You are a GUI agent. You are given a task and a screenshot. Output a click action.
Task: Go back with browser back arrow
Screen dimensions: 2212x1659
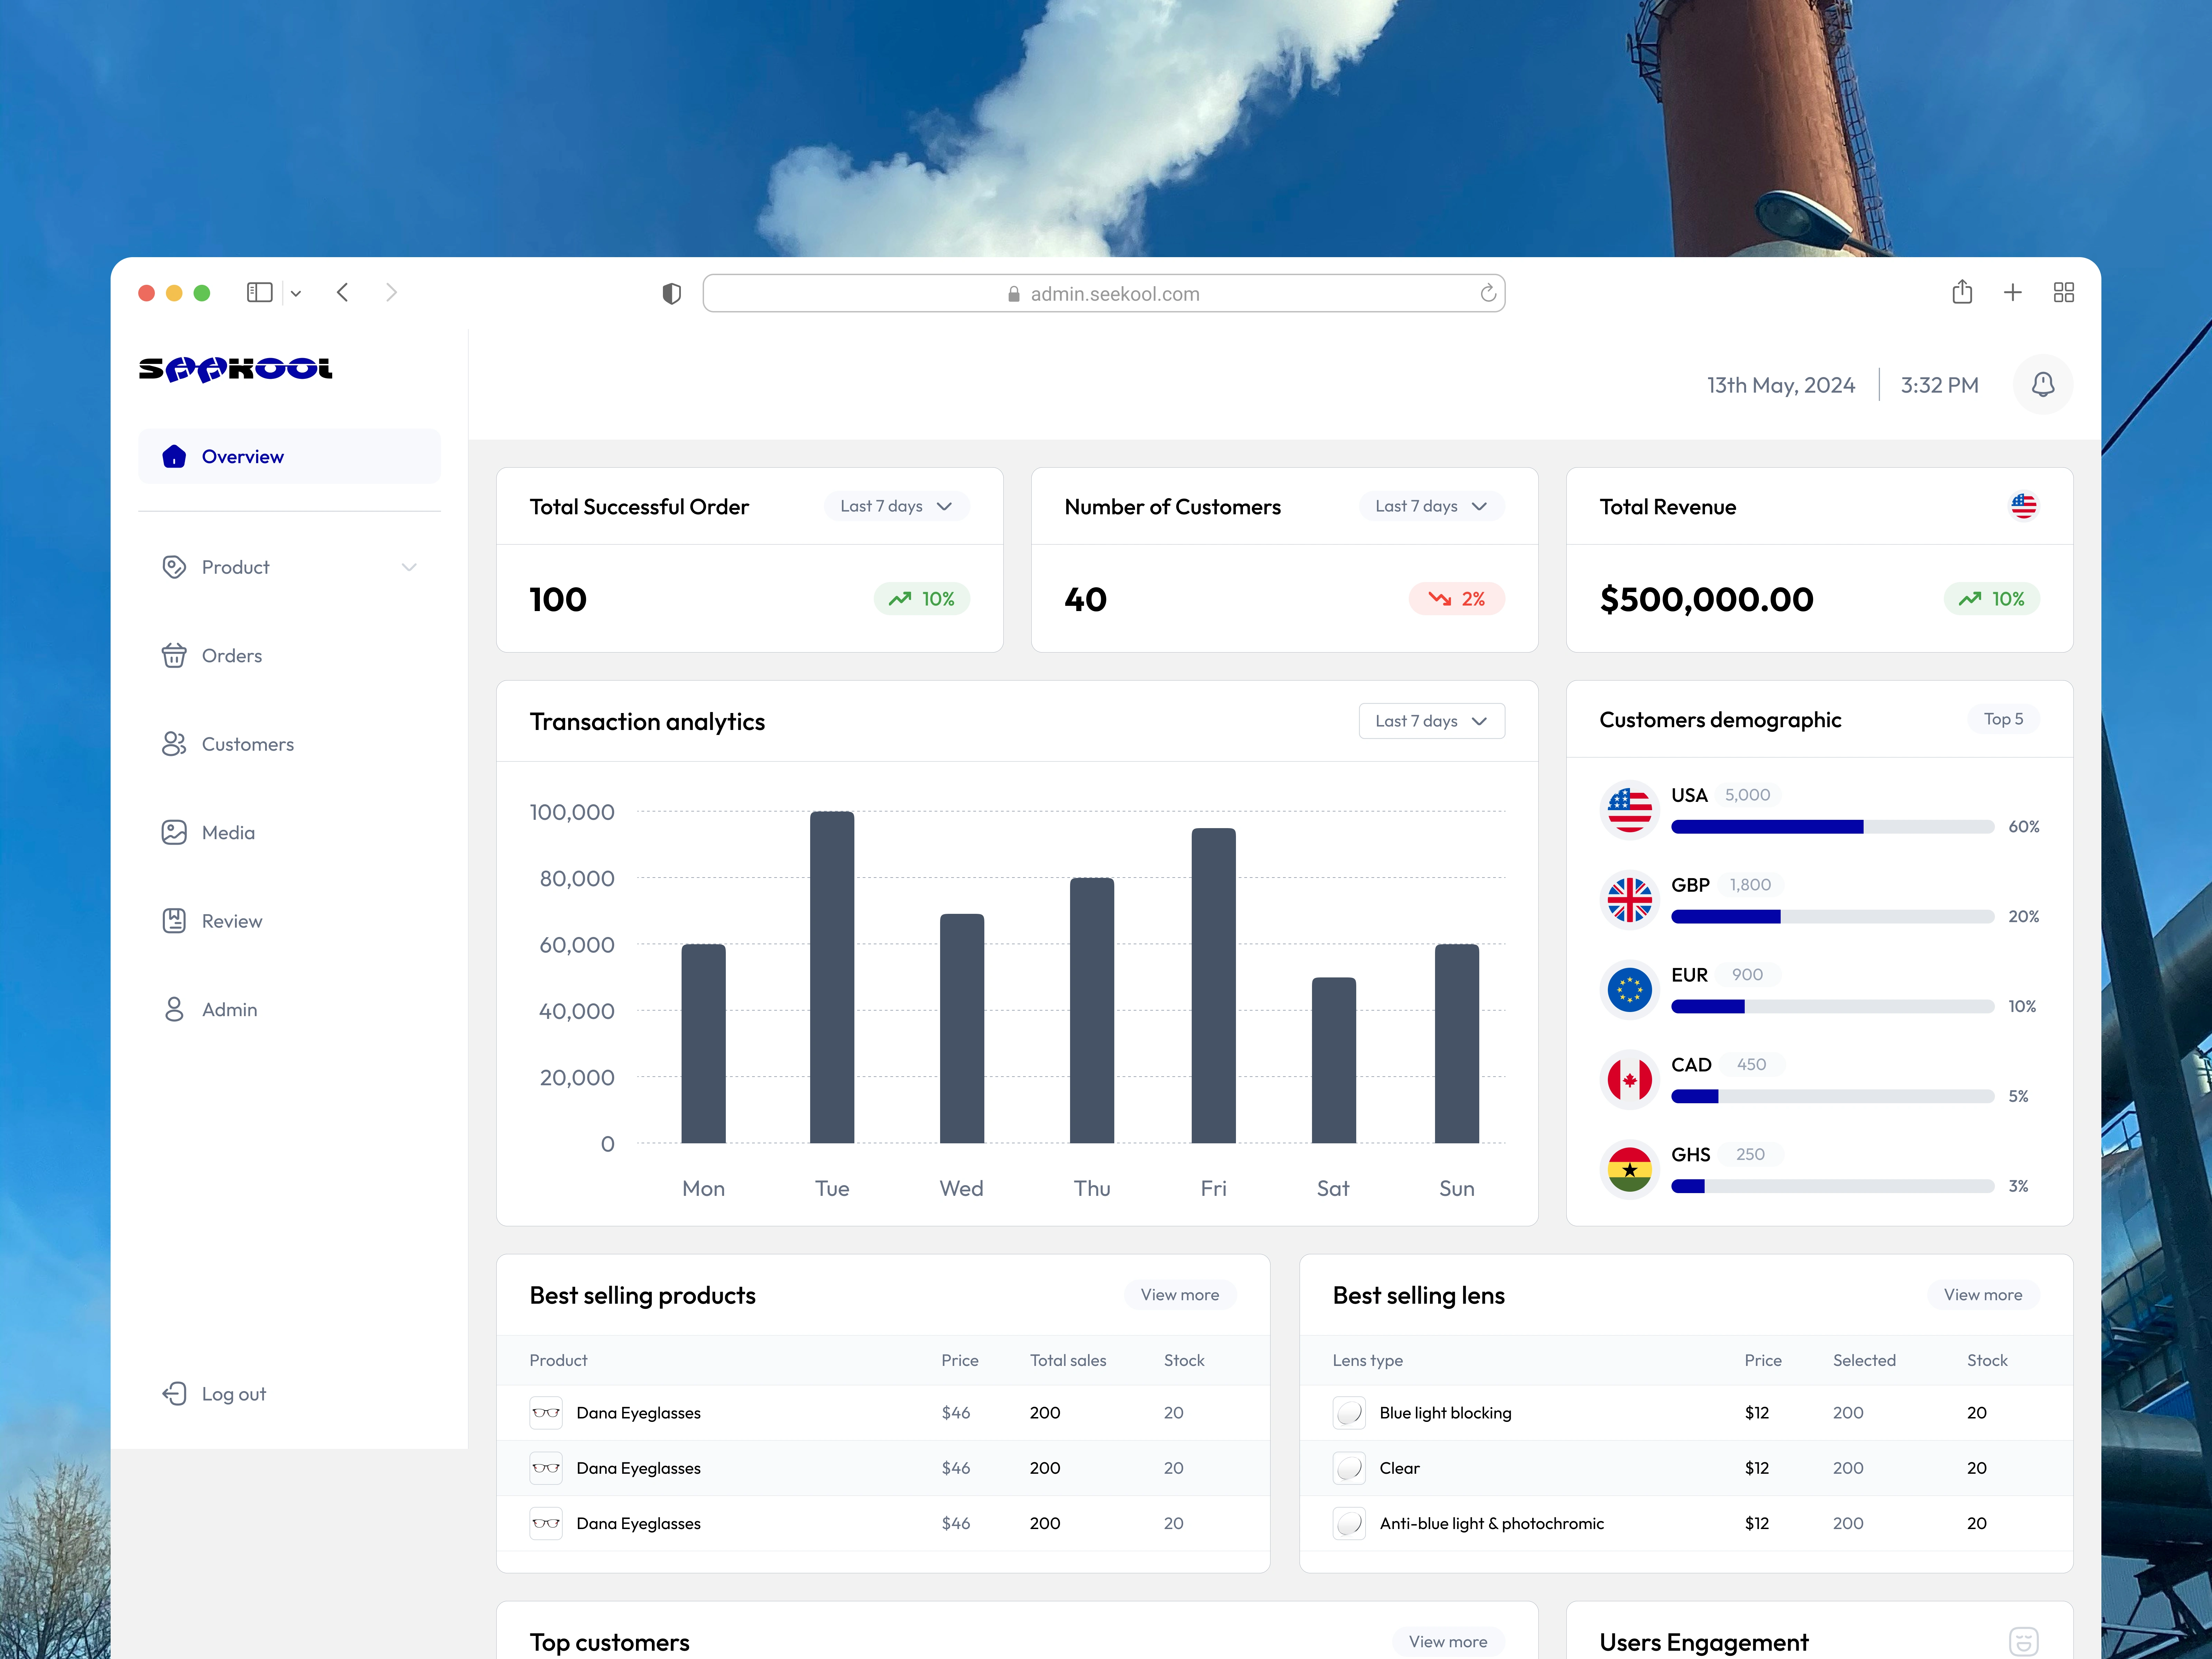(x=343, y=292)
